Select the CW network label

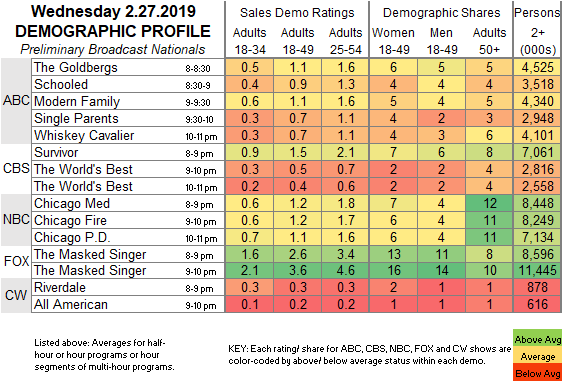(16, 296)
